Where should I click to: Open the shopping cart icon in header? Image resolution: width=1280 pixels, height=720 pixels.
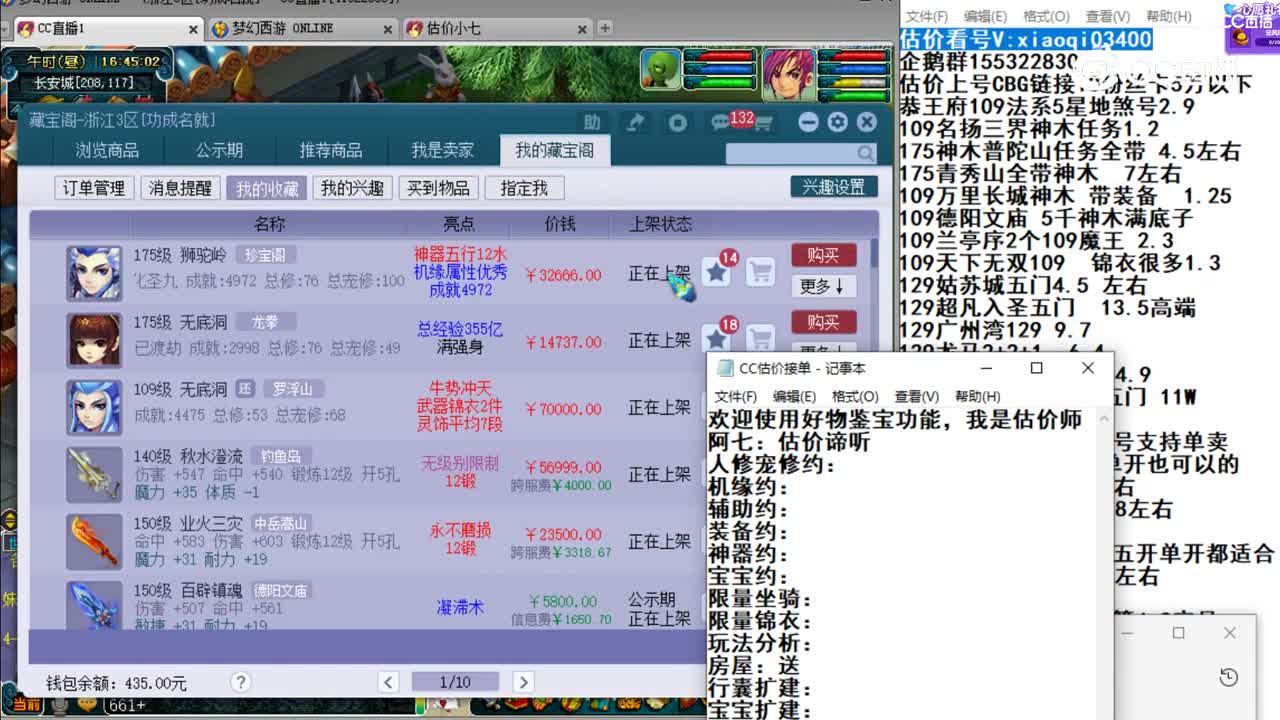click(763, 123)
